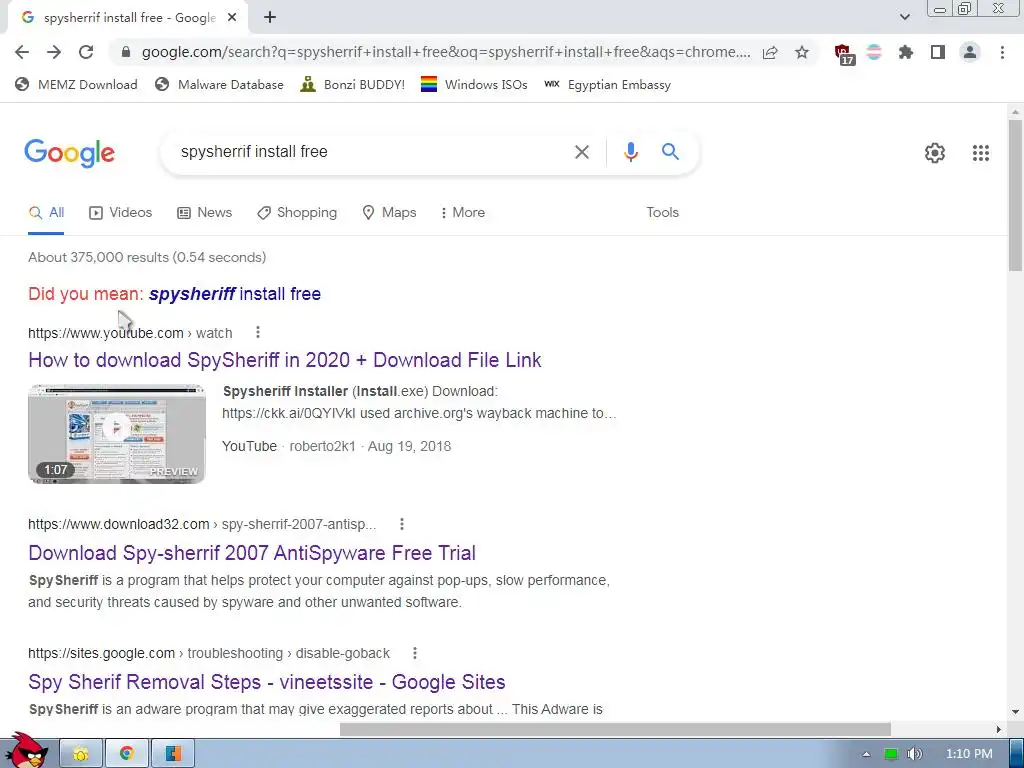This screenshot has height=768, width=1024.
Task: Open Google quick settings gear
Action: (935, 153)
